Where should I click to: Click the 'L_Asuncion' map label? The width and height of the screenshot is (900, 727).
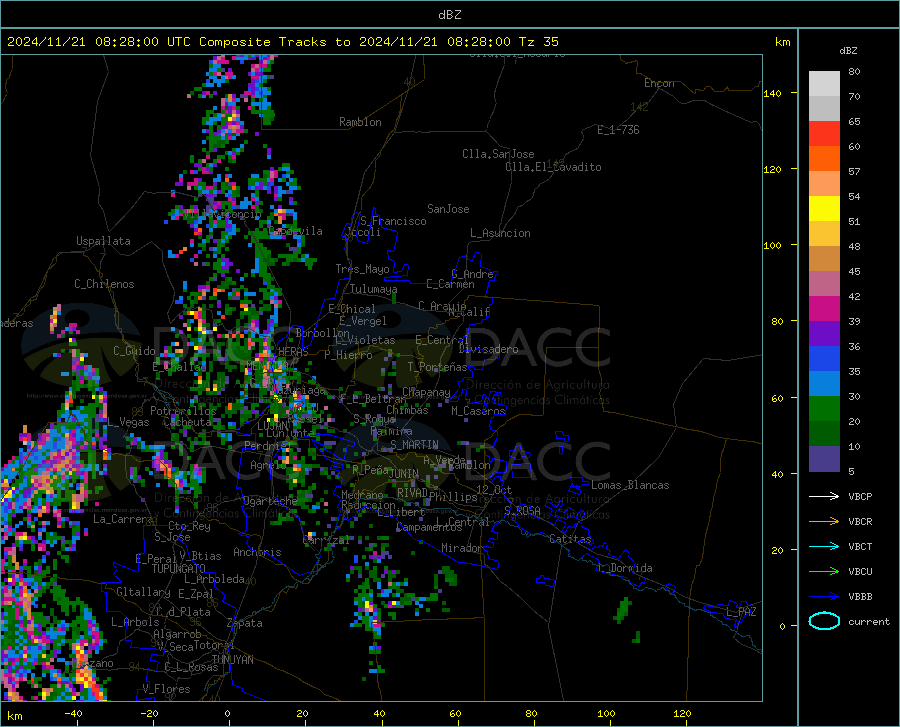[500, 233]
